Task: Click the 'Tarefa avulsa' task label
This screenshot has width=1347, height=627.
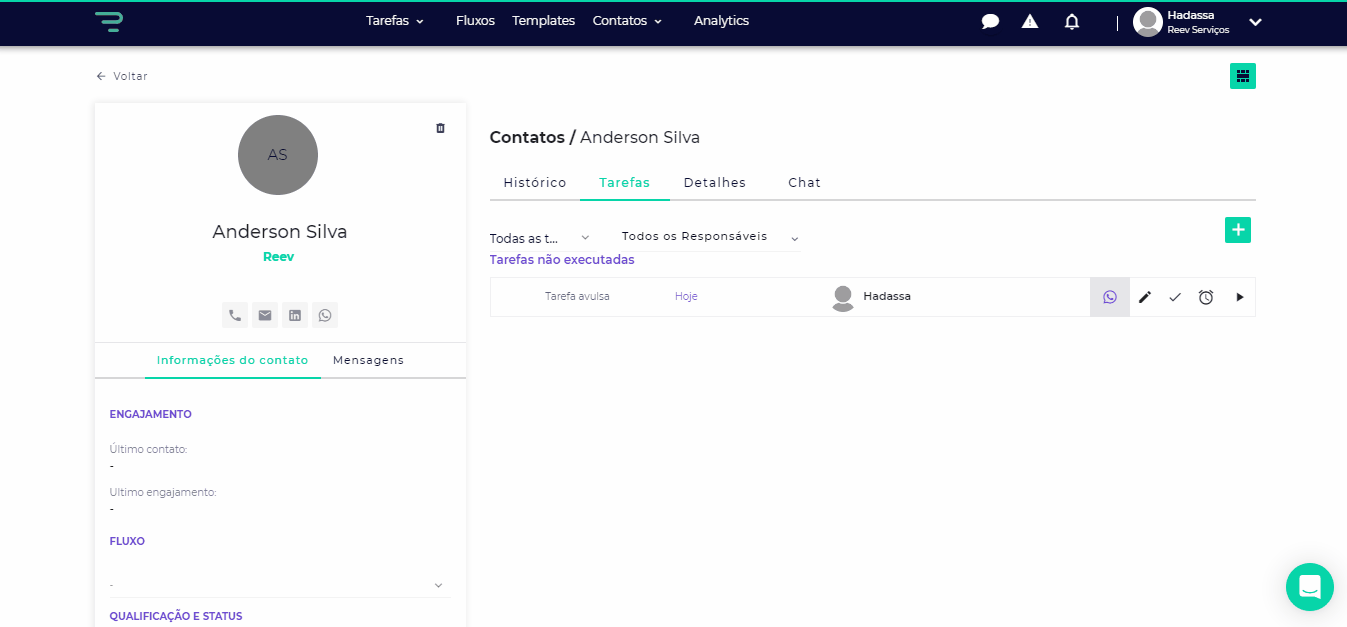Action: 577,297
